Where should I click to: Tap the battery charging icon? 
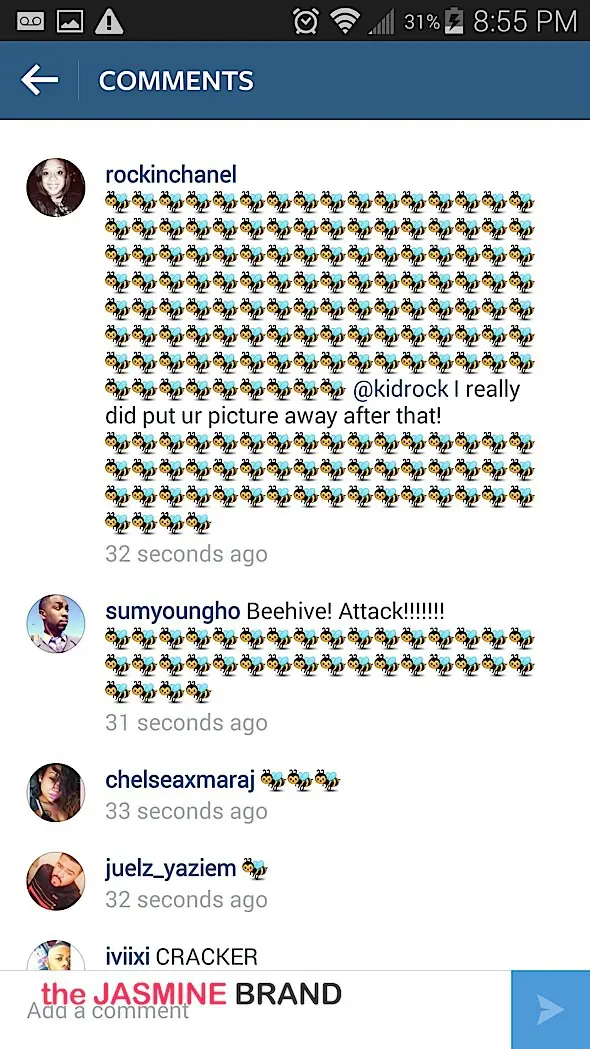coord(454,21)
